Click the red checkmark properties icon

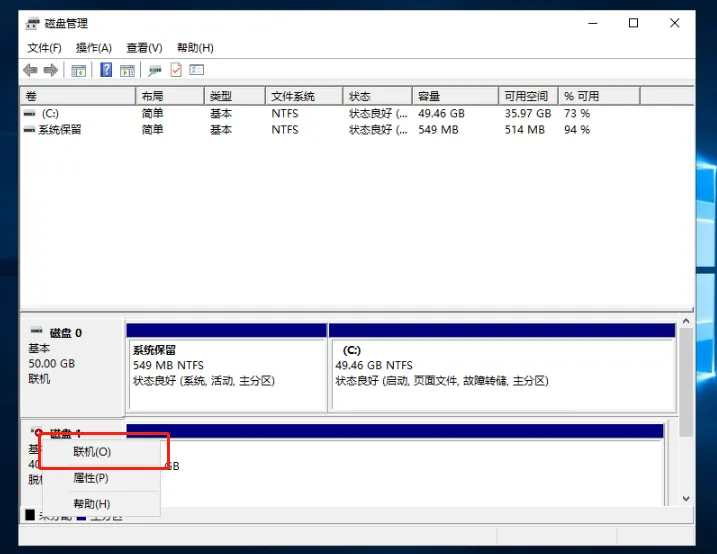click(x=176, y=70)
